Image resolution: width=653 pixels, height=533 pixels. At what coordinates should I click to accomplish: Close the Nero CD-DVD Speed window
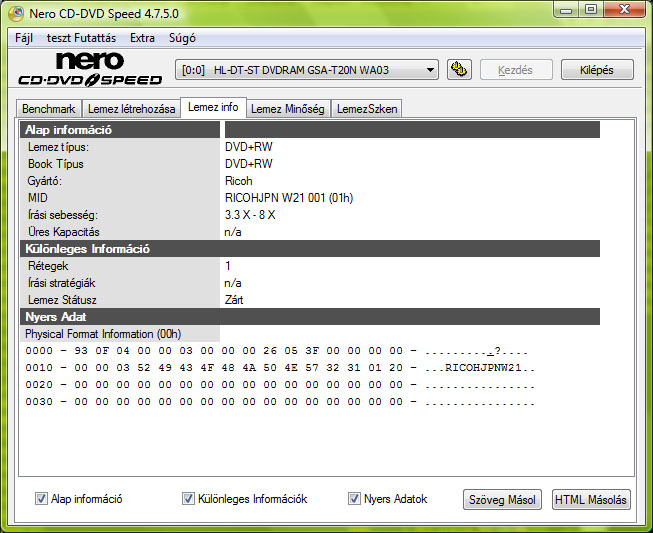click(625, 9)
